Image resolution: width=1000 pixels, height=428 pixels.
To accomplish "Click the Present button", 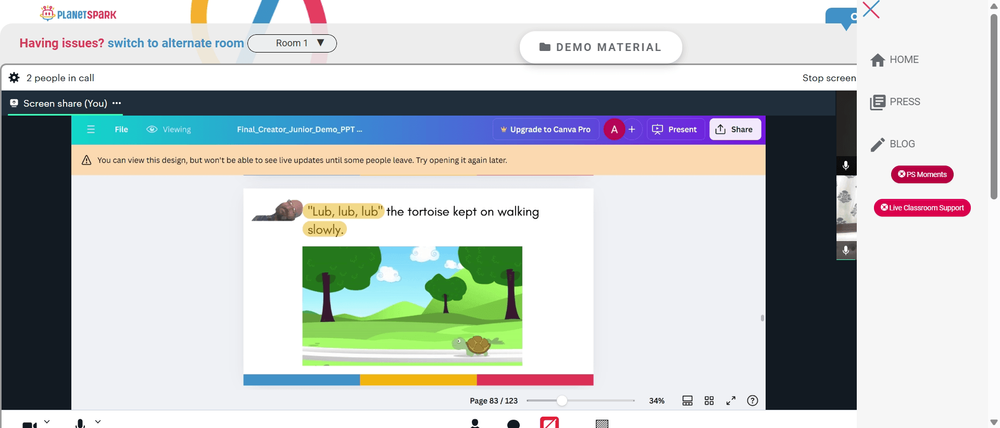I will (x=675, y=129).
